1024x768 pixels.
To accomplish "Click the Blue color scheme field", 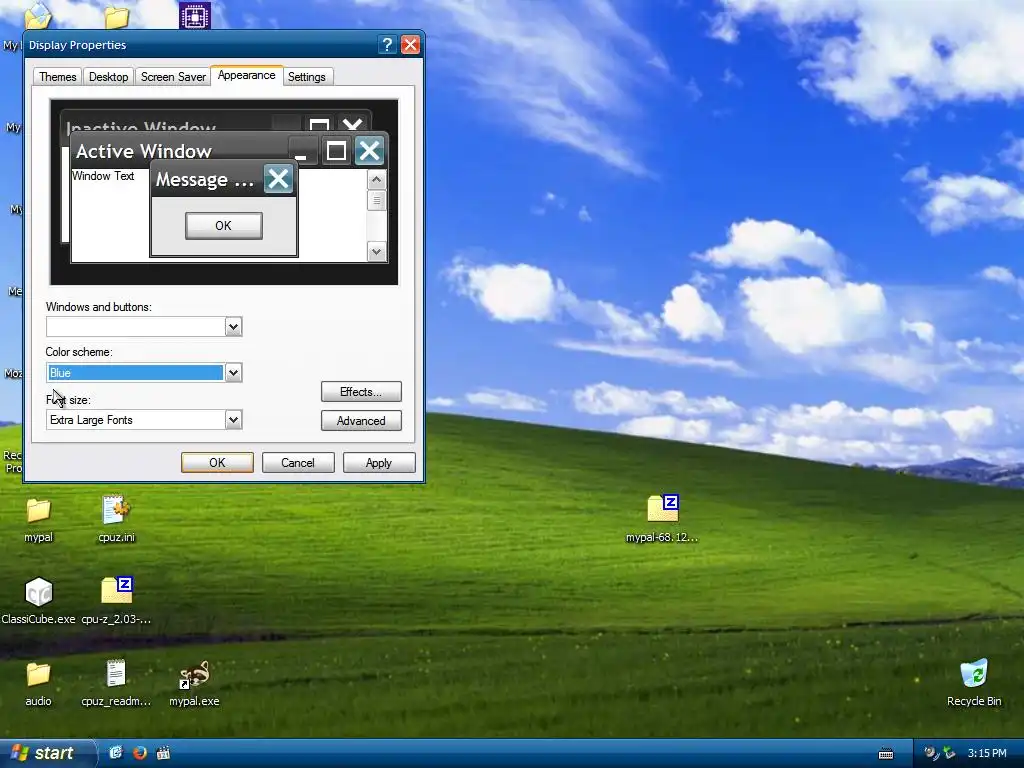I will pyautogui.click(x=135, y=373).
